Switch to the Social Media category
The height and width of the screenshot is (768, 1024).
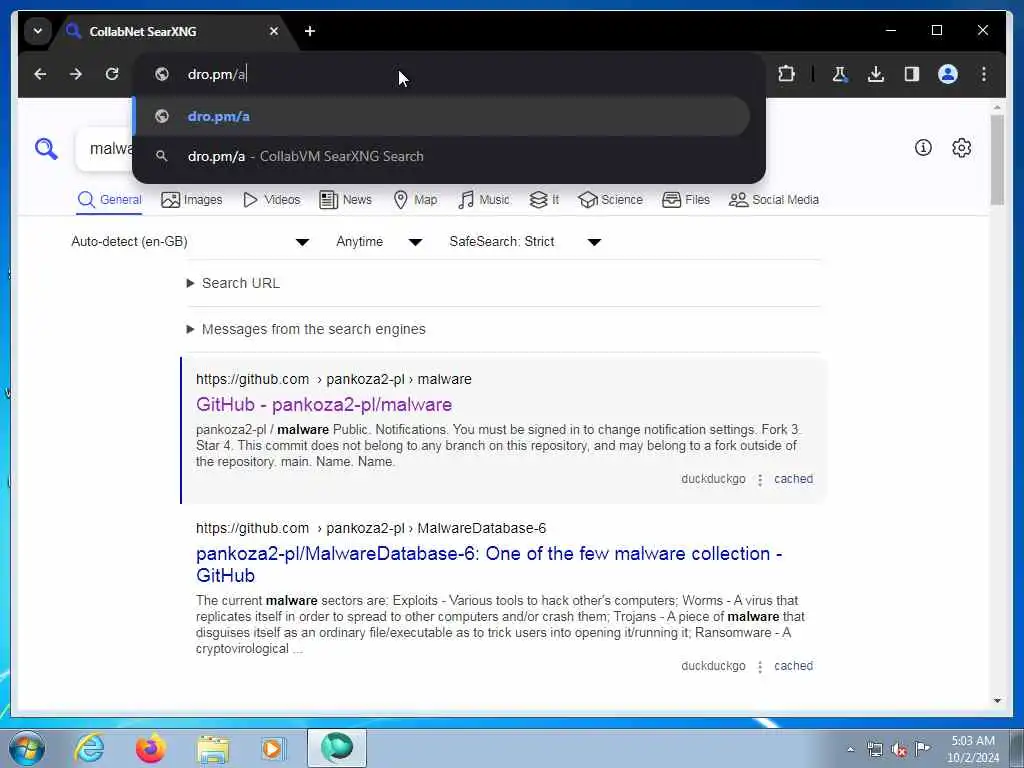pos(774,200)
